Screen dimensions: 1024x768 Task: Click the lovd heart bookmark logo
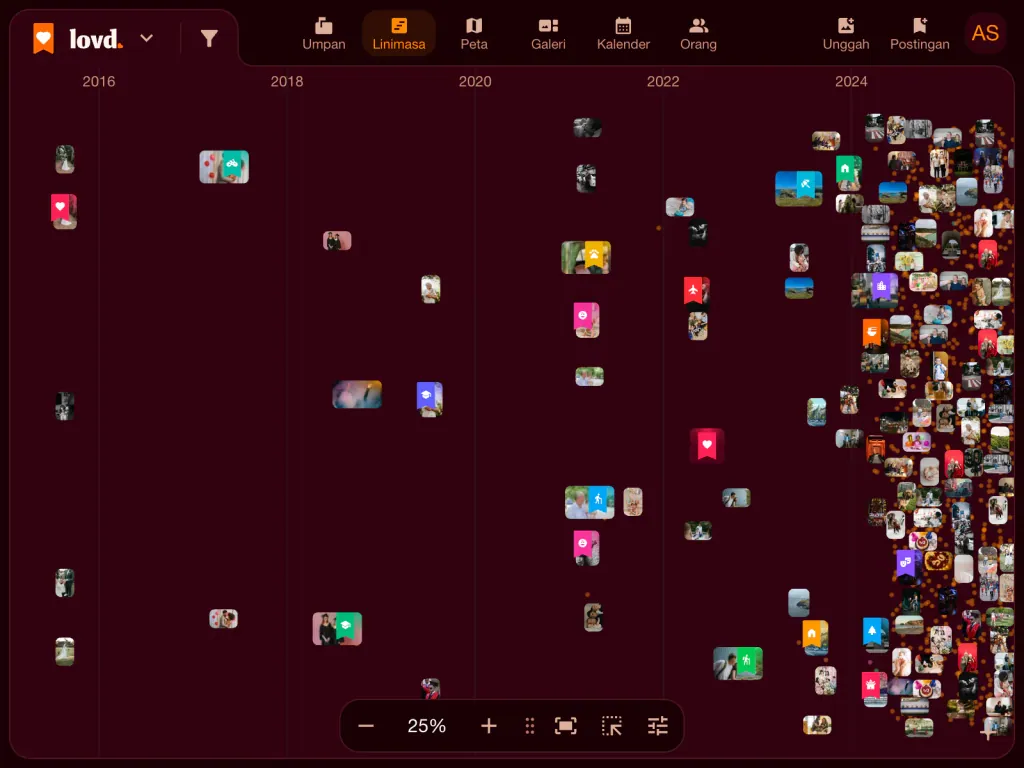(x=44, y=38)
